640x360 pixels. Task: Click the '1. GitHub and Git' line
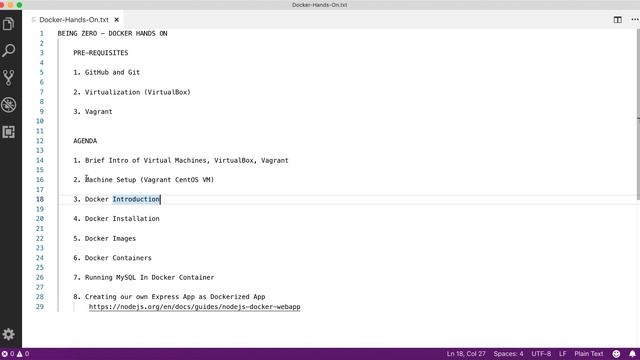coord(107,72)
